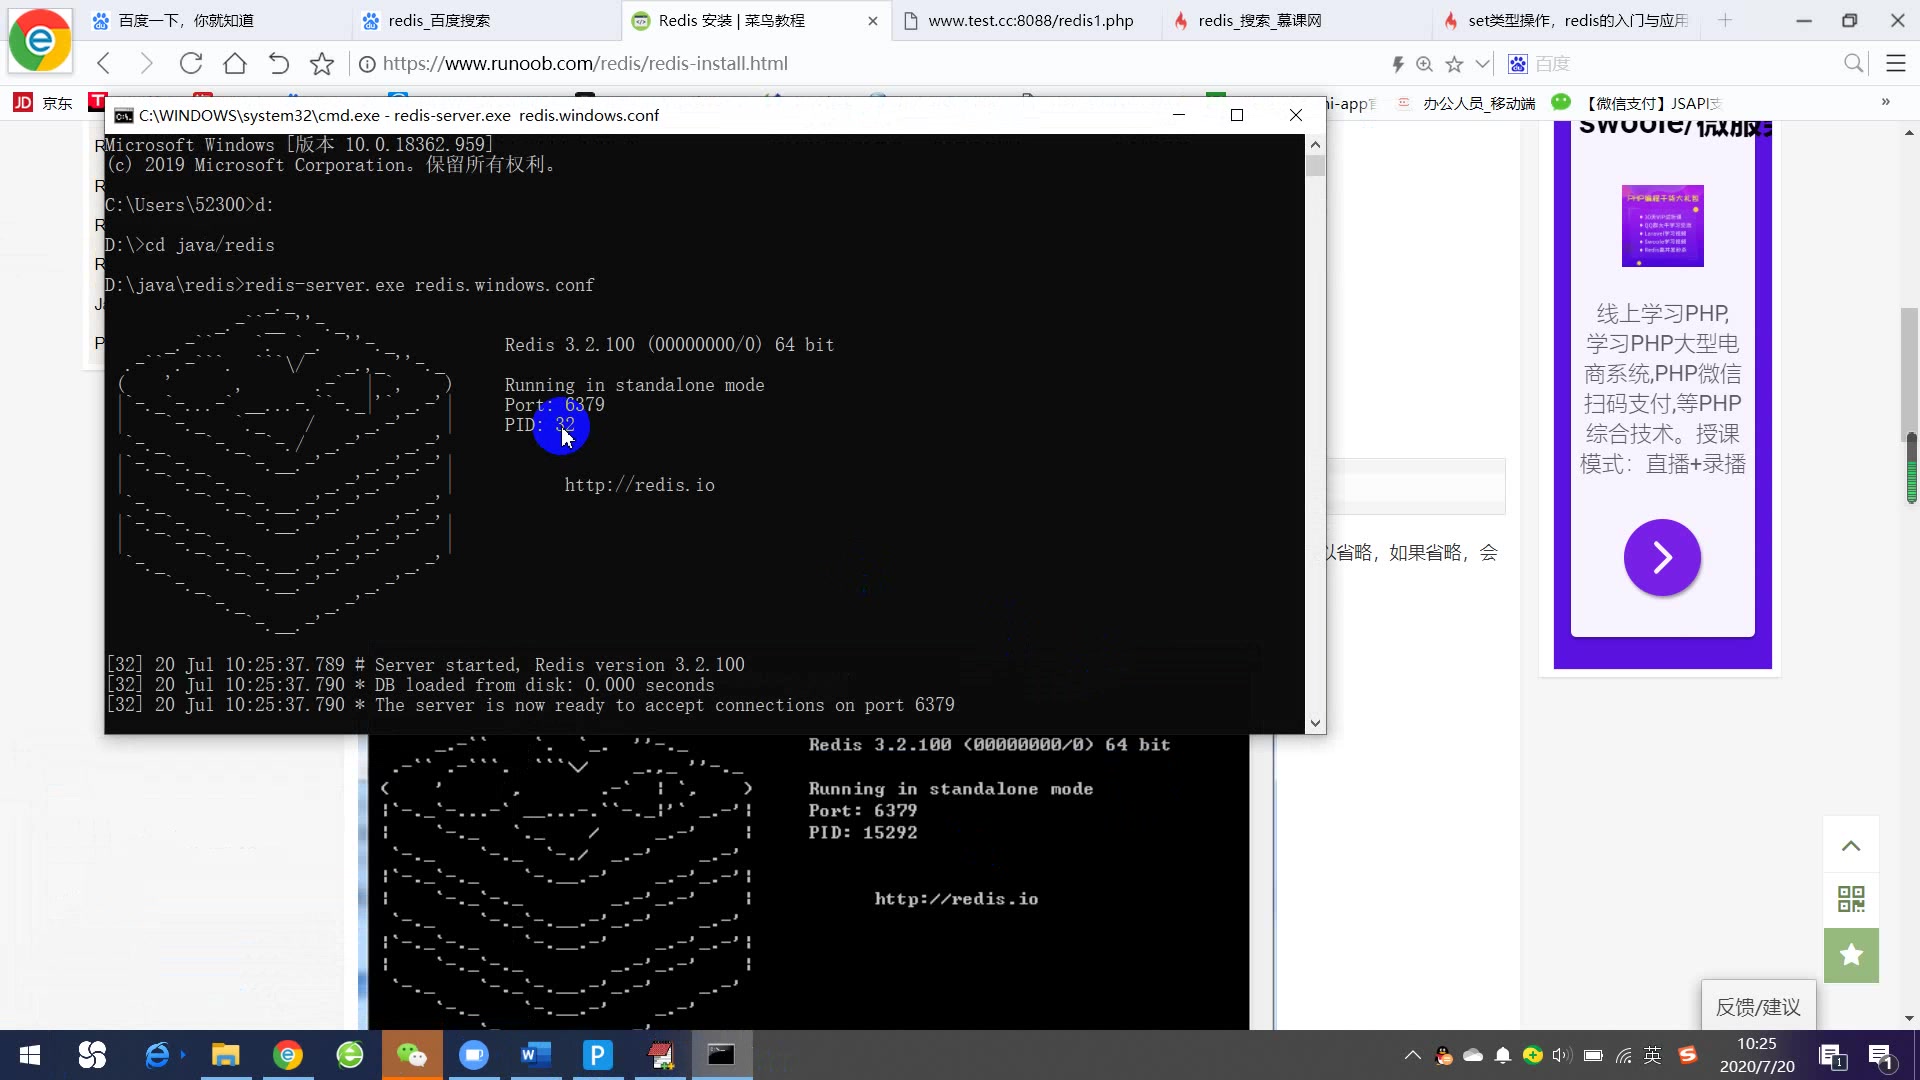Click the back-to-top arrow button

(x=1851, y=846)
